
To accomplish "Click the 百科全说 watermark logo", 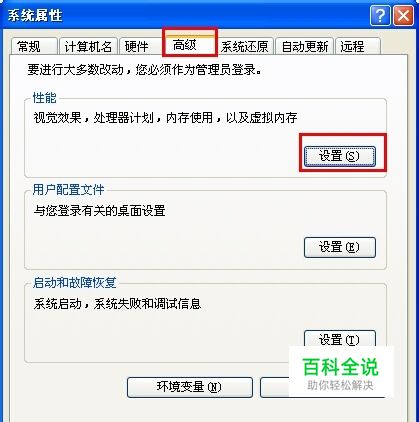I will click(x=341, y=372).
